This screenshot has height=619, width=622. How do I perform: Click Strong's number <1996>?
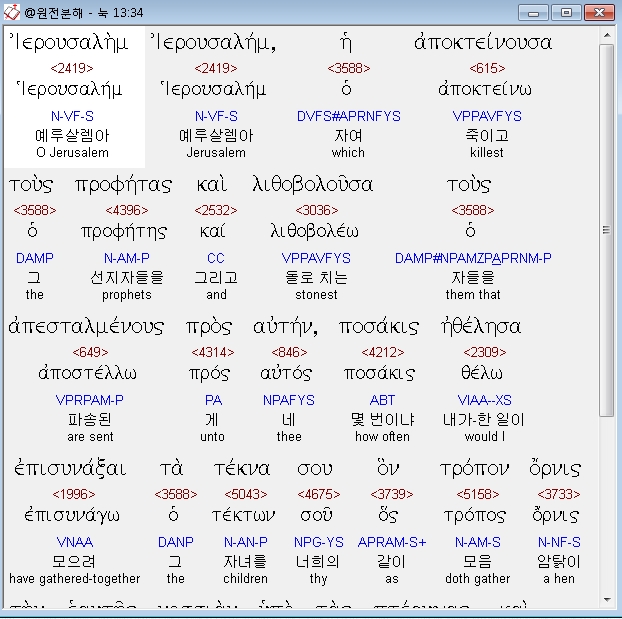[x=74, y=494]
